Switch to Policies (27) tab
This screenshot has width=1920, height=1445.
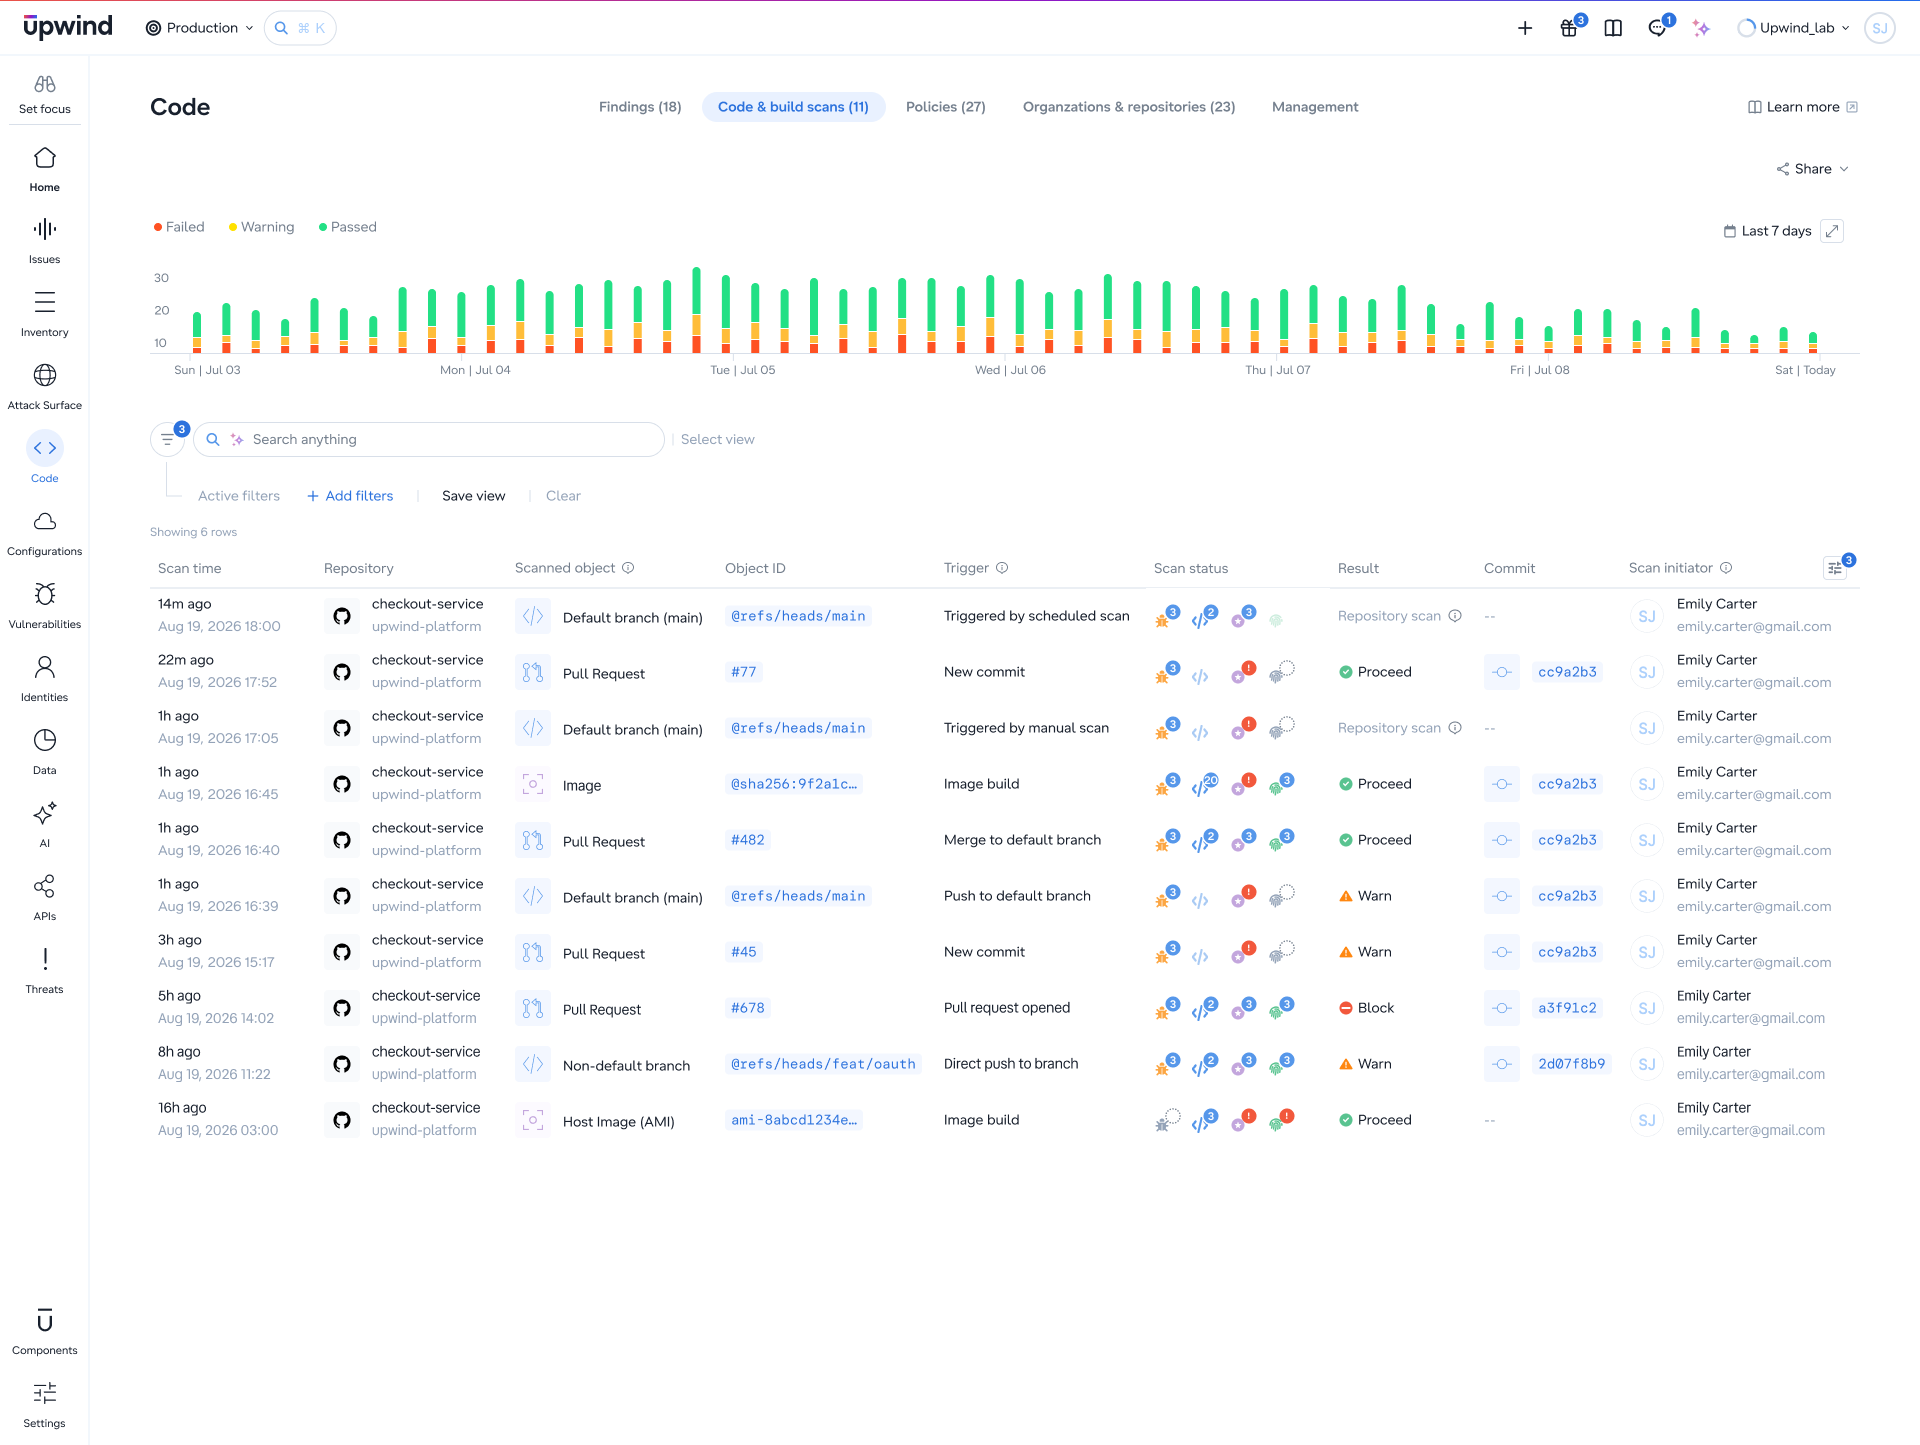tap(946, 107)
